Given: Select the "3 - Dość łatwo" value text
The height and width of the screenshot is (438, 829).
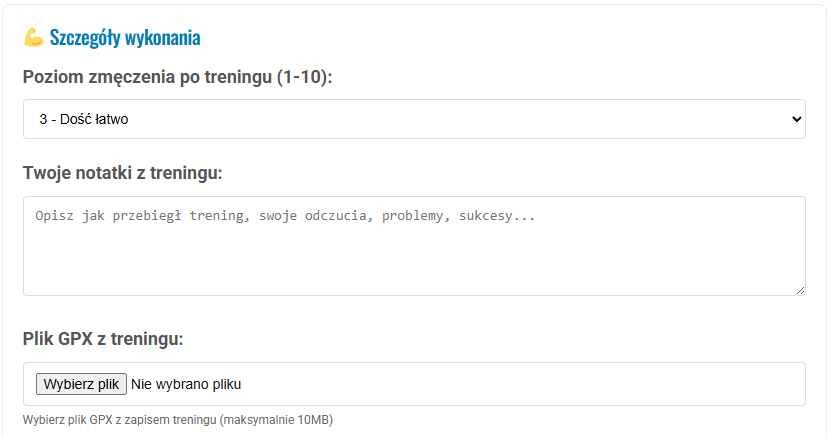Looking at the screenshot, I should (x=84, y=119).
